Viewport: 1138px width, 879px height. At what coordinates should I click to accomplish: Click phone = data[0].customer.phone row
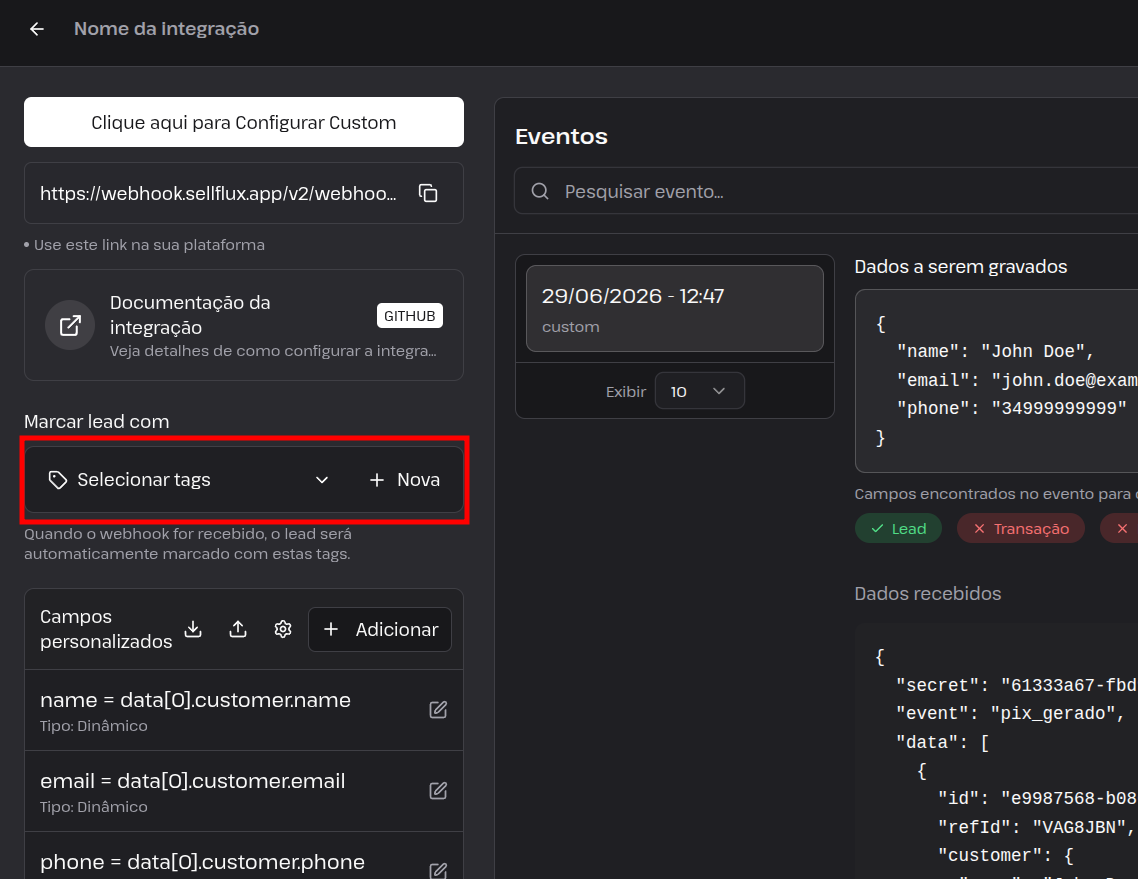tap(244, 856)
